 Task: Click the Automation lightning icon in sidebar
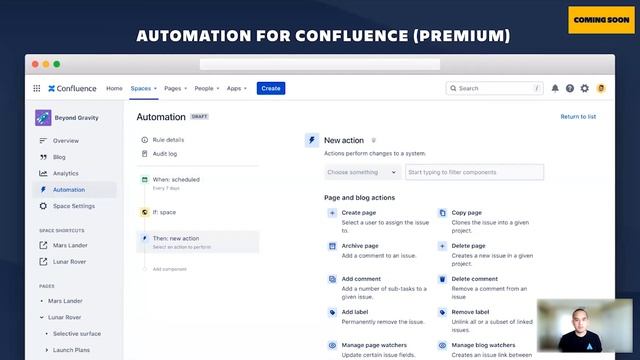43,190
